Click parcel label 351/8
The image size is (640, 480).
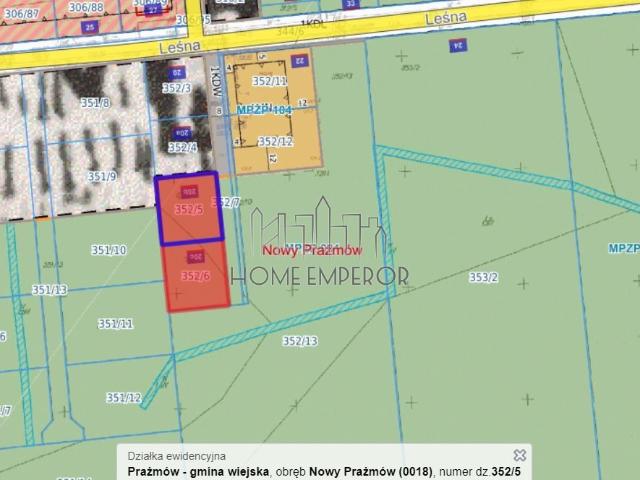95,102
